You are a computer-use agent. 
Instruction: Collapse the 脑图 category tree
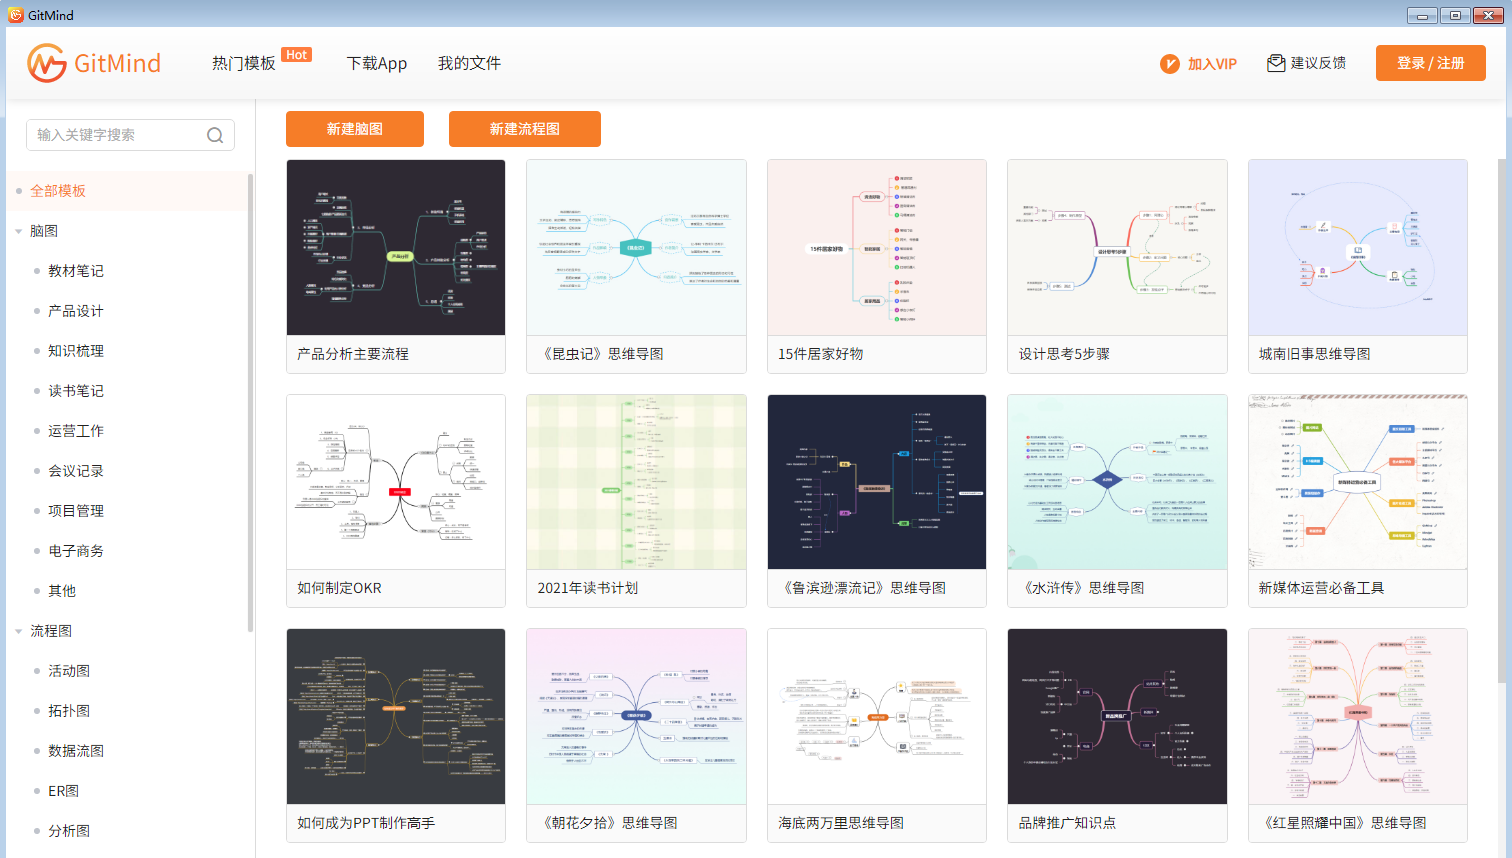[x=19, y=231]
